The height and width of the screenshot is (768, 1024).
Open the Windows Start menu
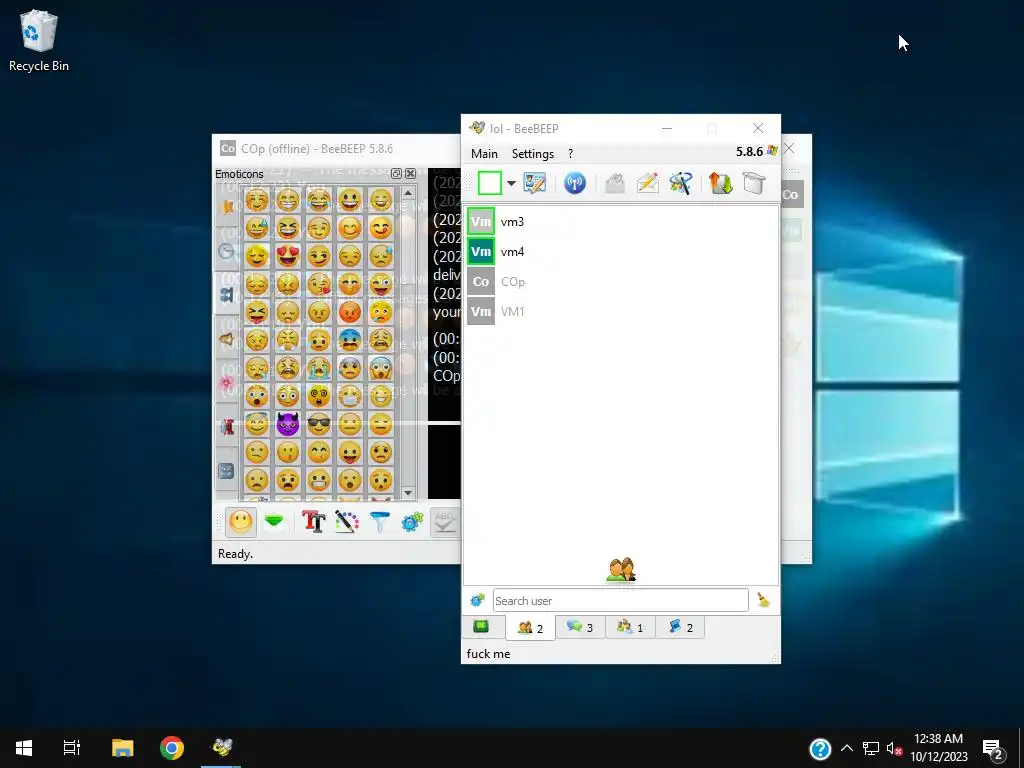(x=24, y=748)
